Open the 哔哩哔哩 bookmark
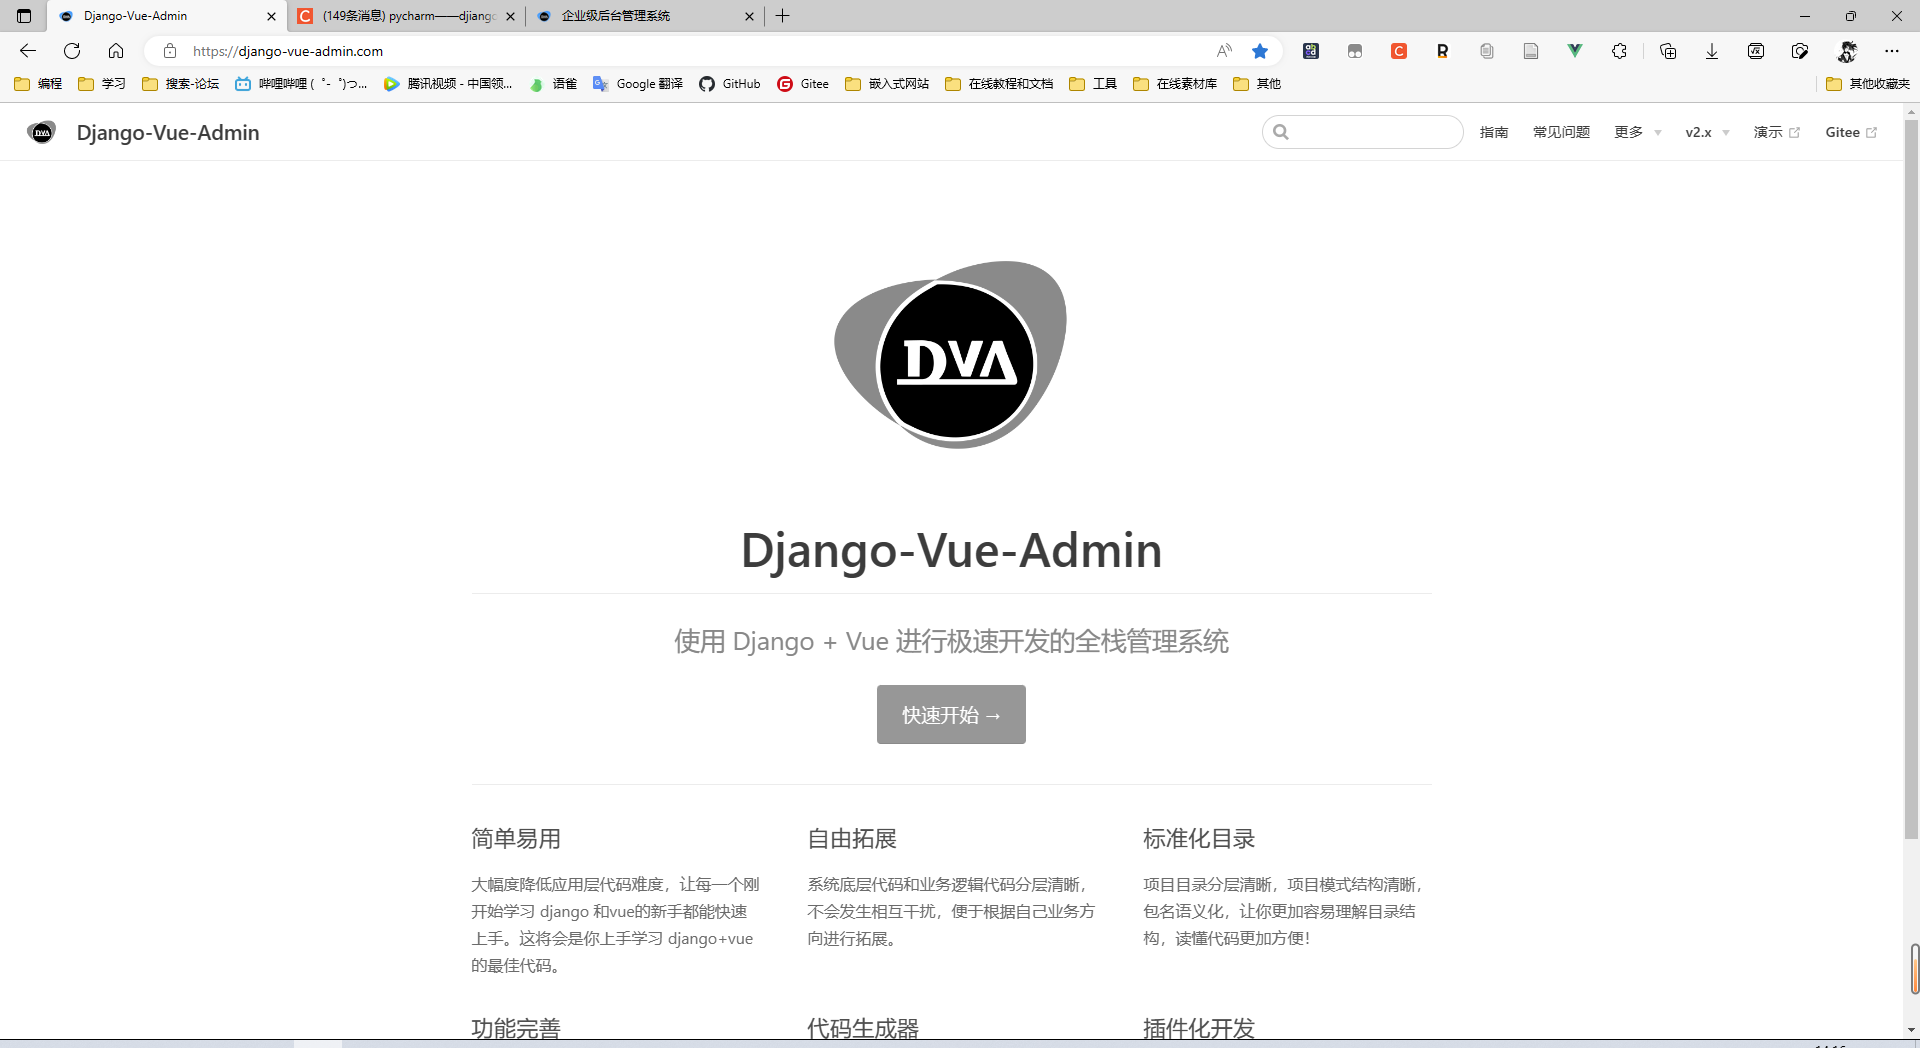Screen dimensions: 1920x1048 point(301,84)
